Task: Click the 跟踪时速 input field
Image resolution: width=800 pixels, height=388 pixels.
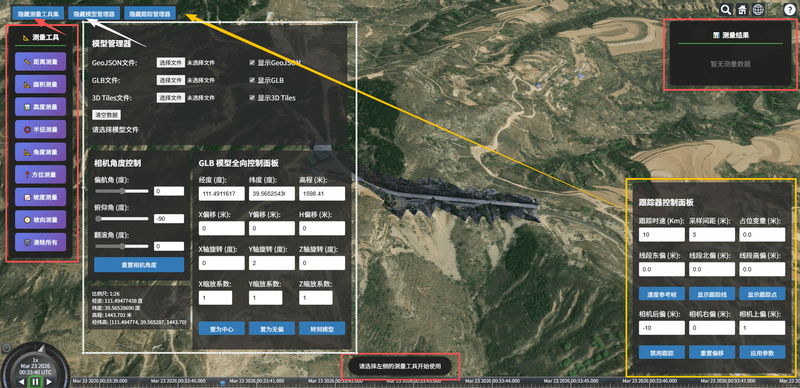Action: click(x=661, y=235)
